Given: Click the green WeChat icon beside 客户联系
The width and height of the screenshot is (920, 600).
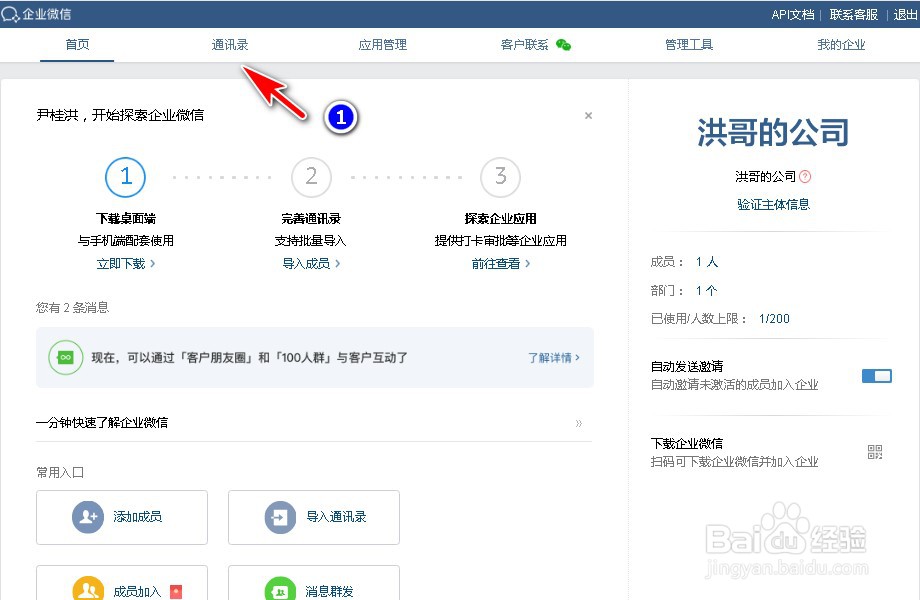Looking at the screenshot, I should [x=563, y=45].
